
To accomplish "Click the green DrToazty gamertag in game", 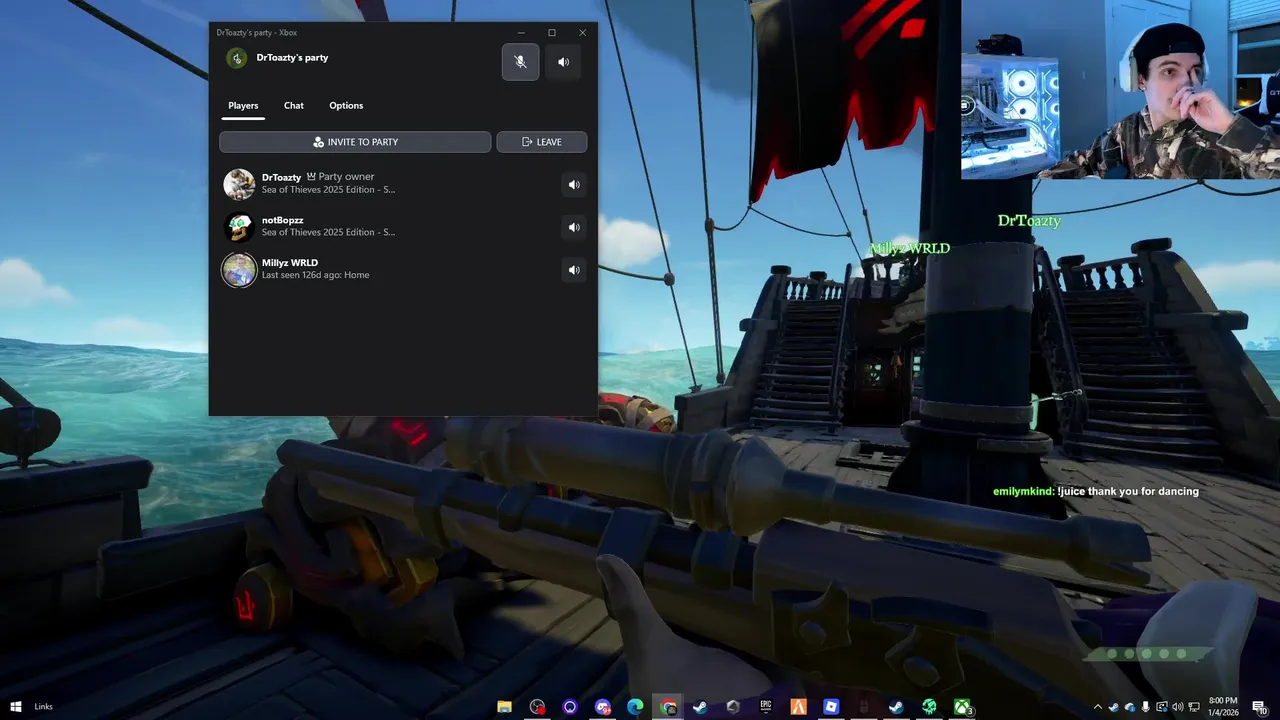I will [x=1028, y=220].
